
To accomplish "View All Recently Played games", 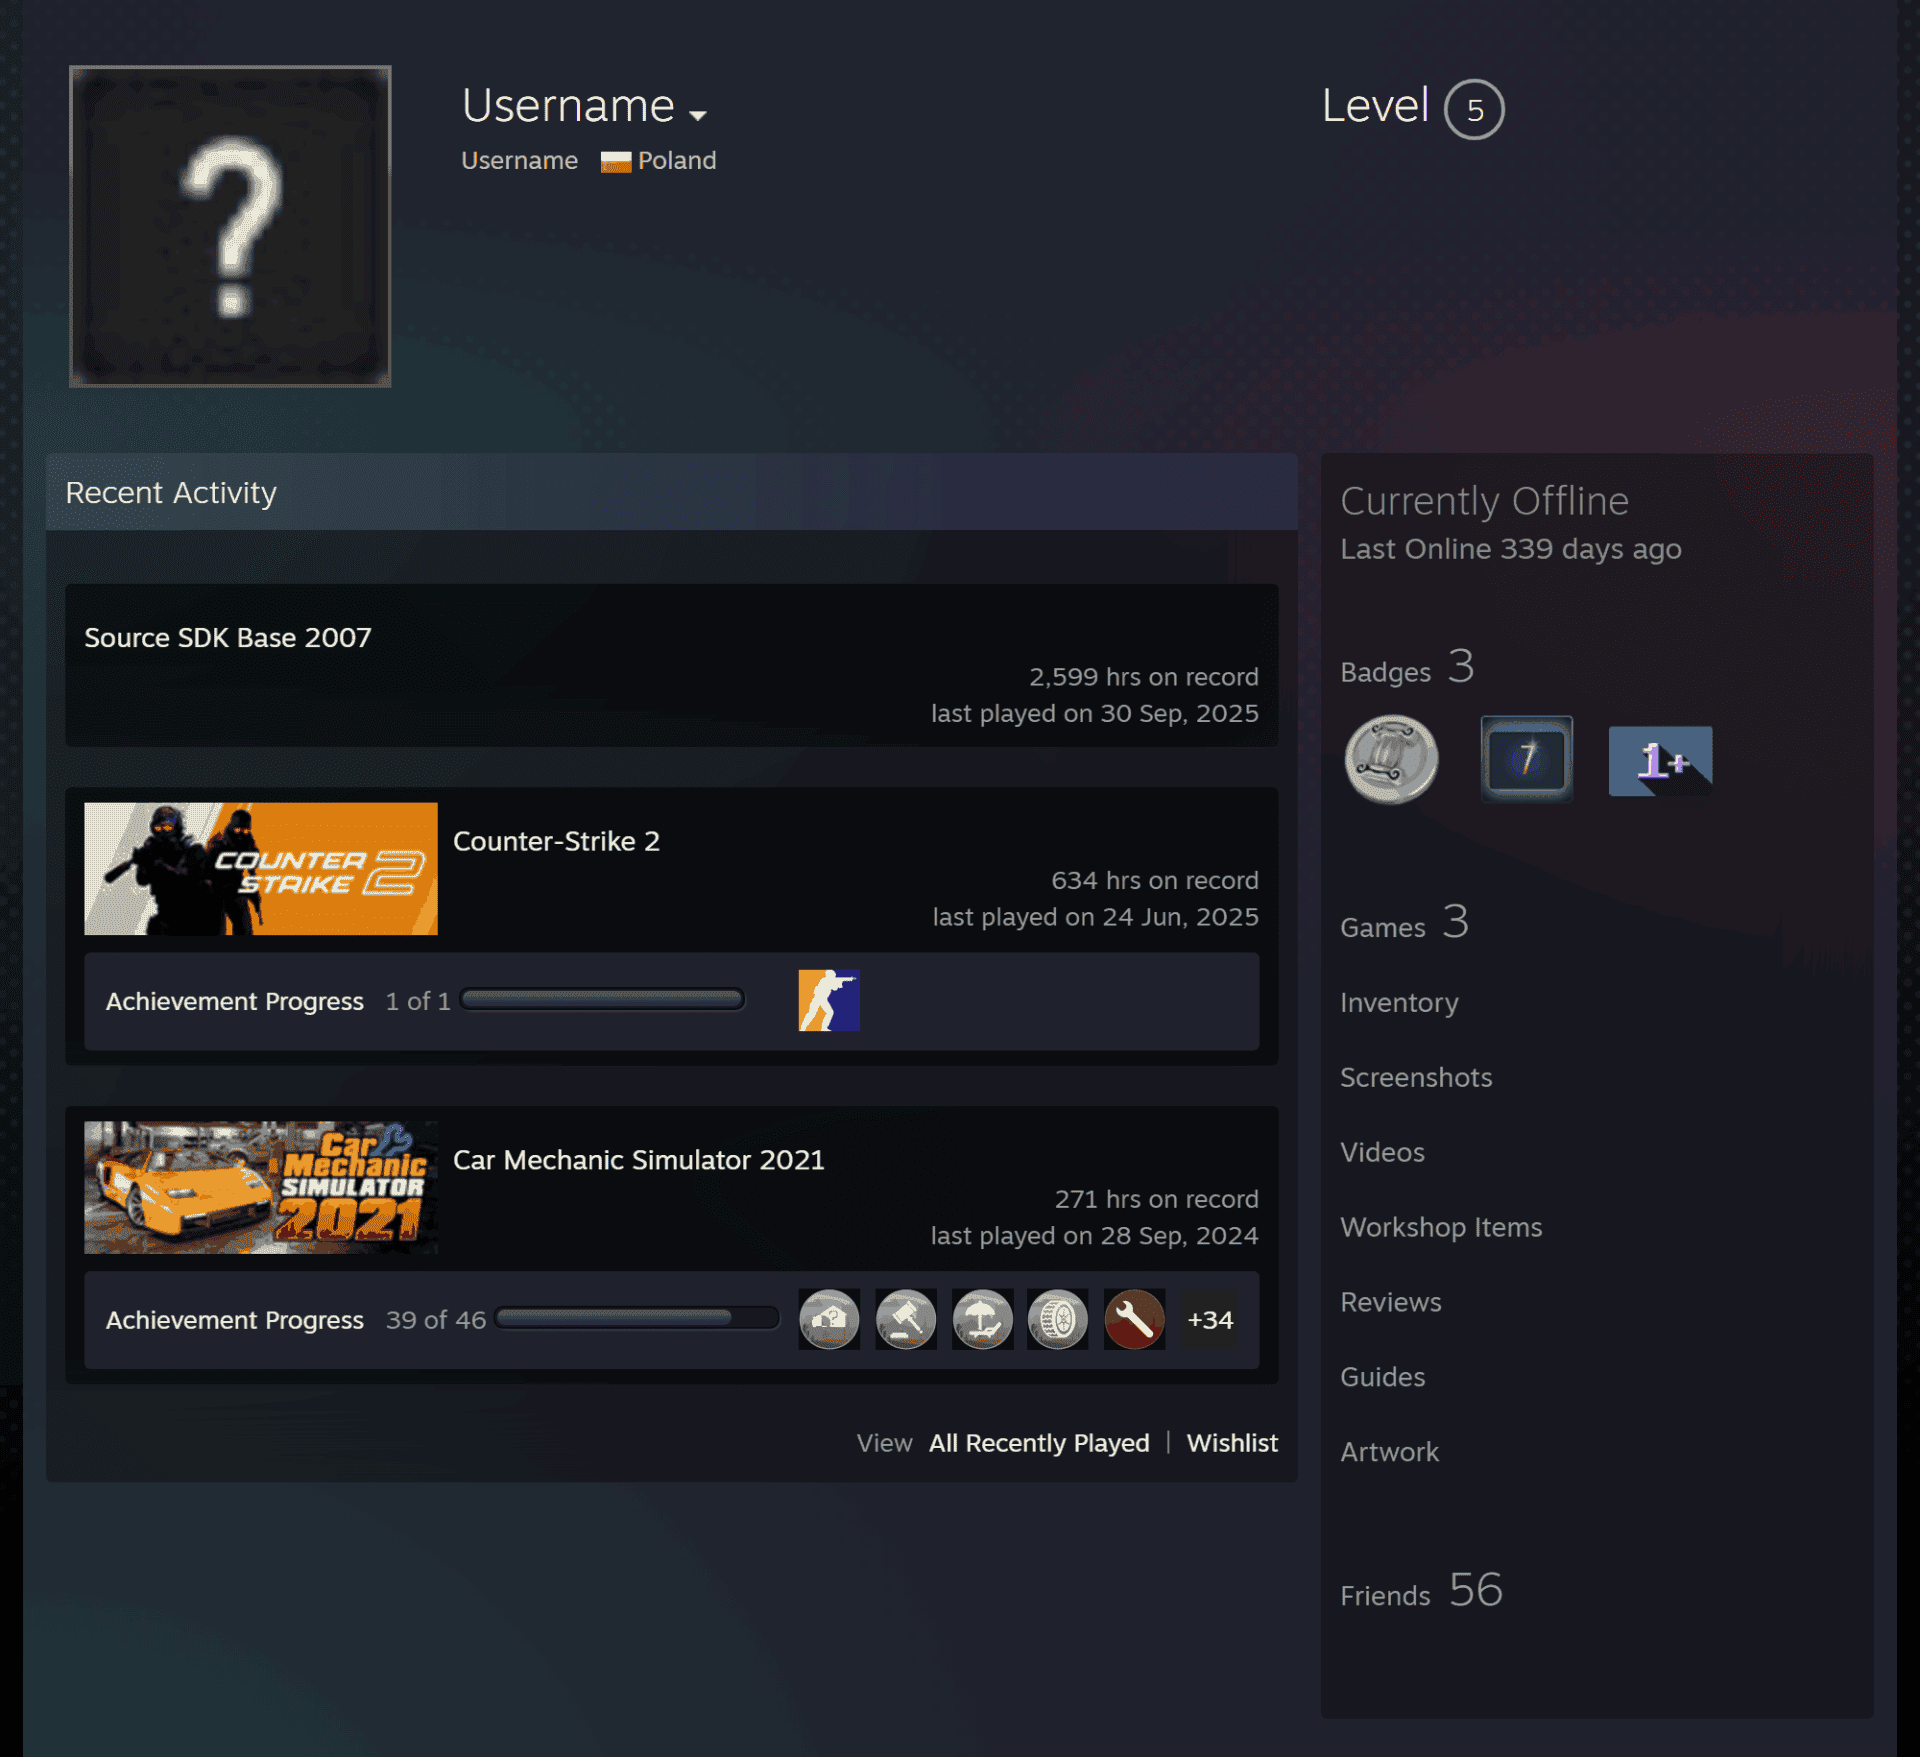I will pos(1039,1443).
